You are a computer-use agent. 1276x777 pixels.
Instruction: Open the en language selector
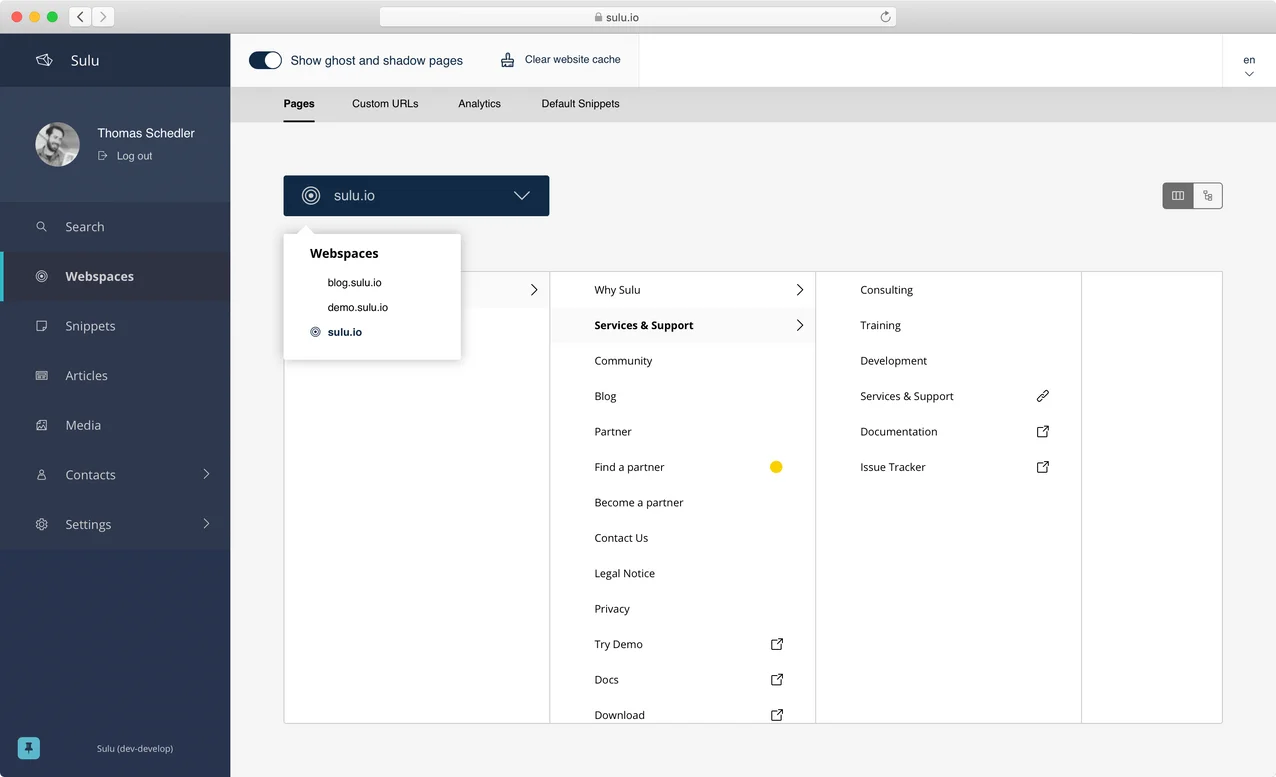[x=1249, y=66]
